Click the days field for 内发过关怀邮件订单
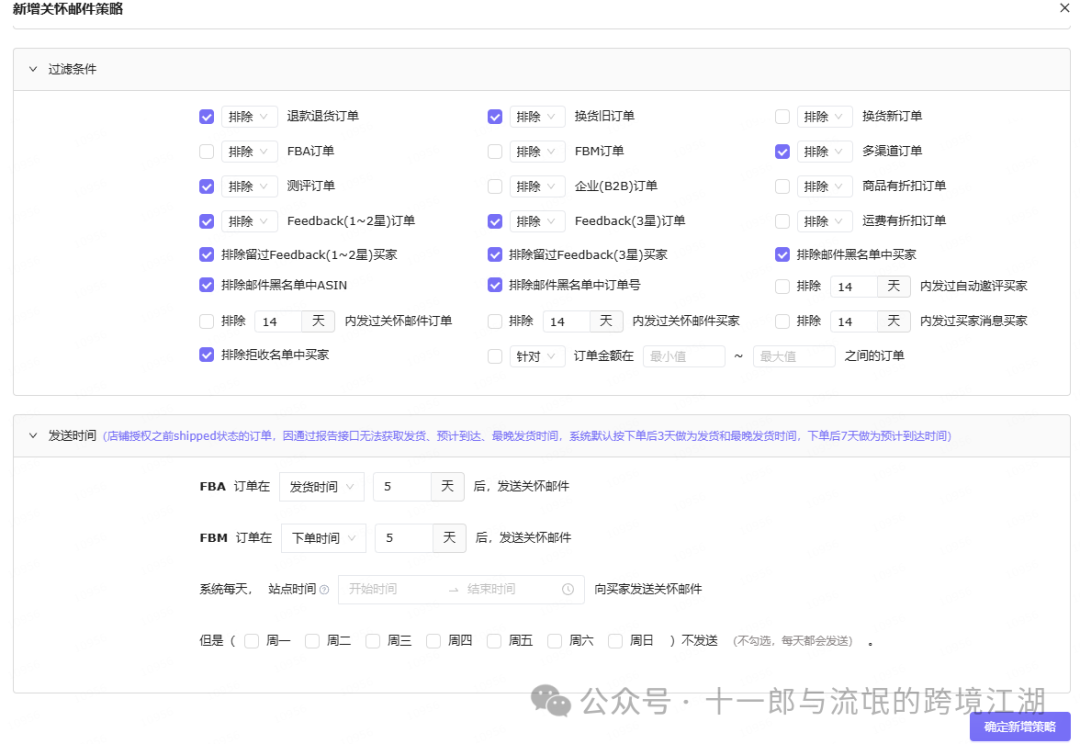The width and height of the screenshot is (1080, 744). [x=278, y=321]
